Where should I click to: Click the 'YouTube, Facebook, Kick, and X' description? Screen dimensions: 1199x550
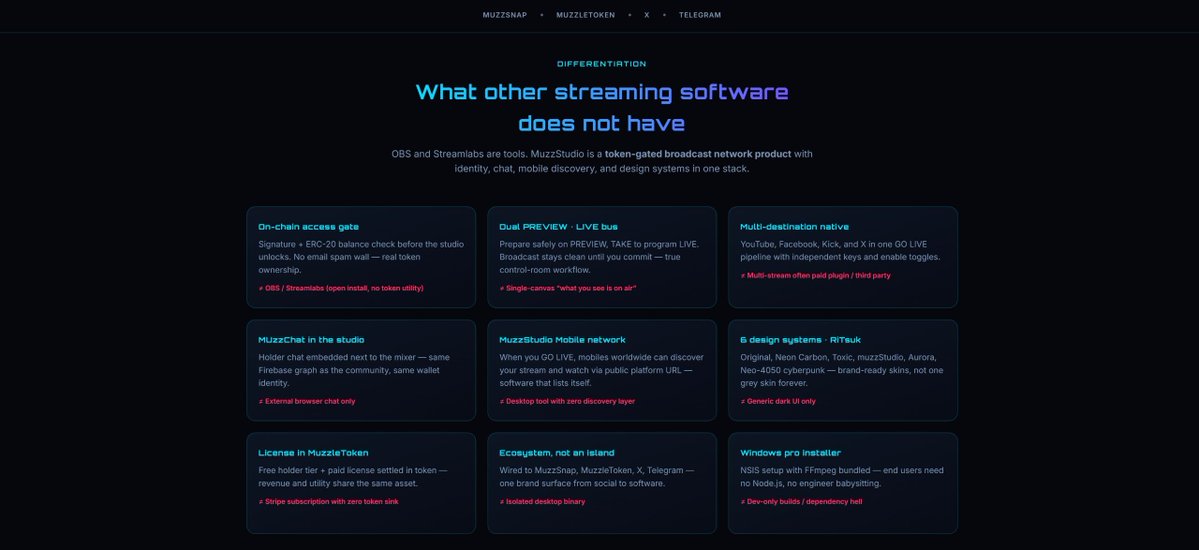coord(840,251)
